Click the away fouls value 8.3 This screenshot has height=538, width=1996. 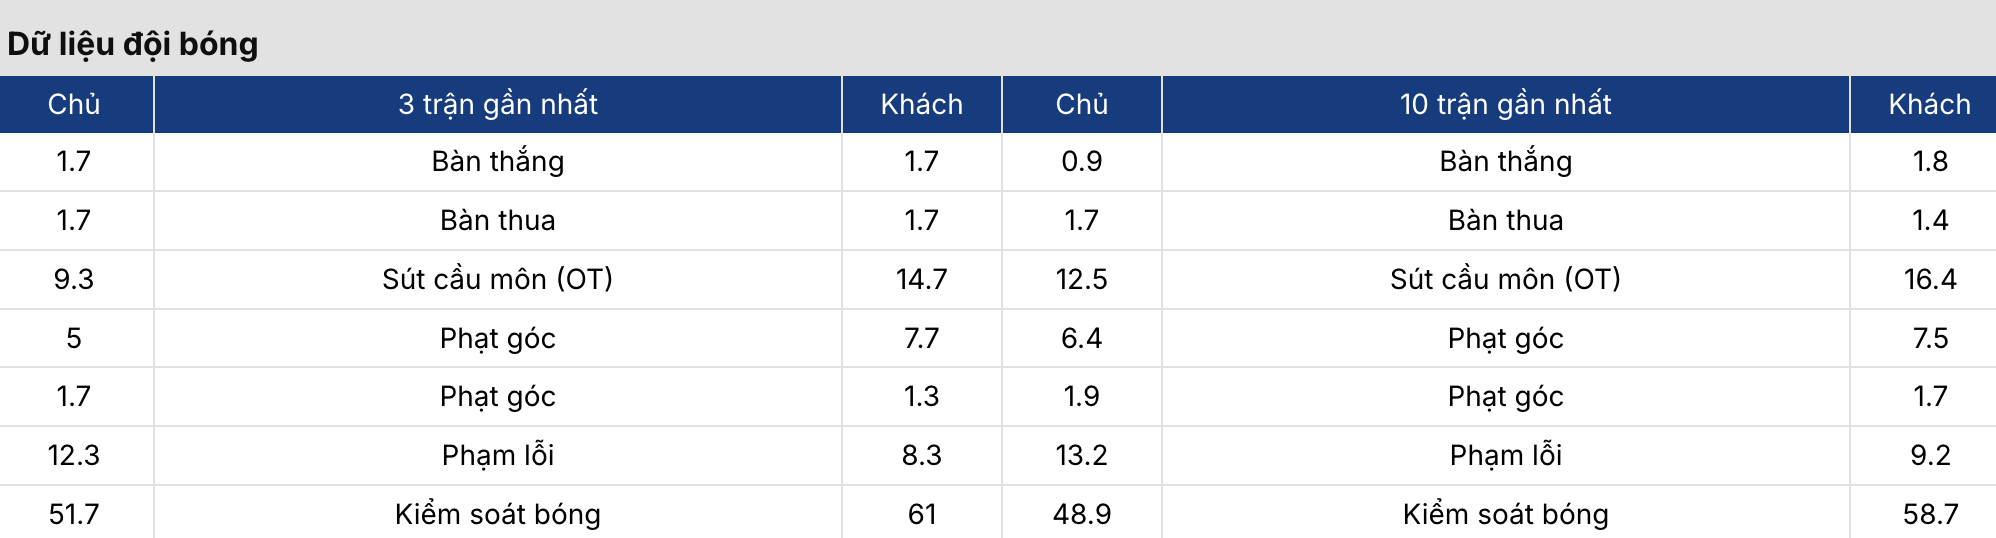[922, 455]
